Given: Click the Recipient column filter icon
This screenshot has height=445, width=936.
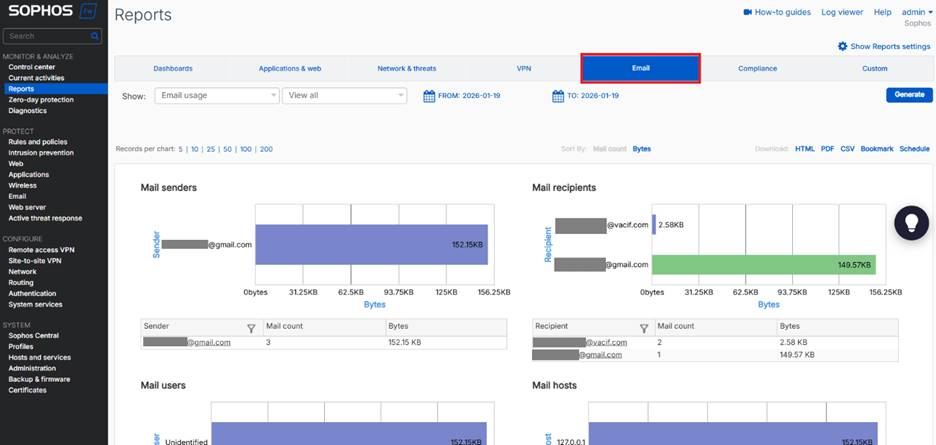Looking at the screenshot, I should tap(643, 327).
